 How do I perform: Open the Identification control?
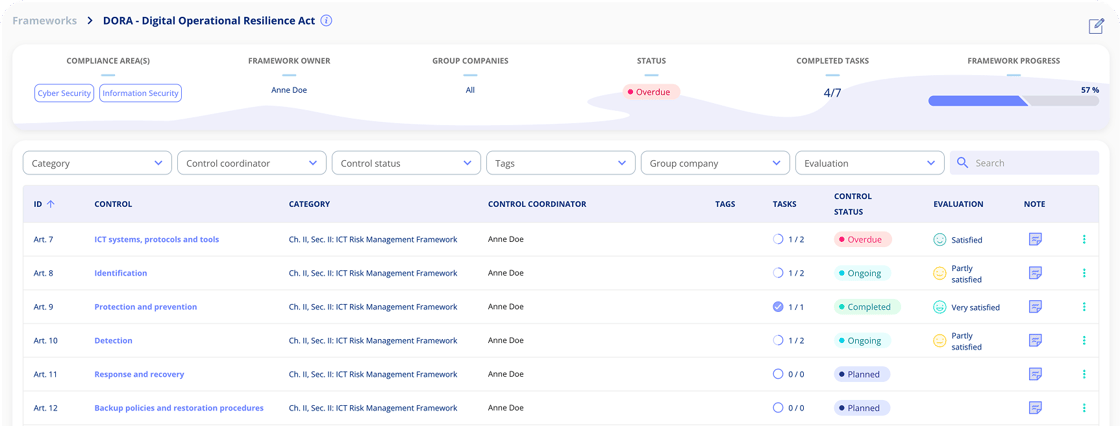tap(121, 273)
